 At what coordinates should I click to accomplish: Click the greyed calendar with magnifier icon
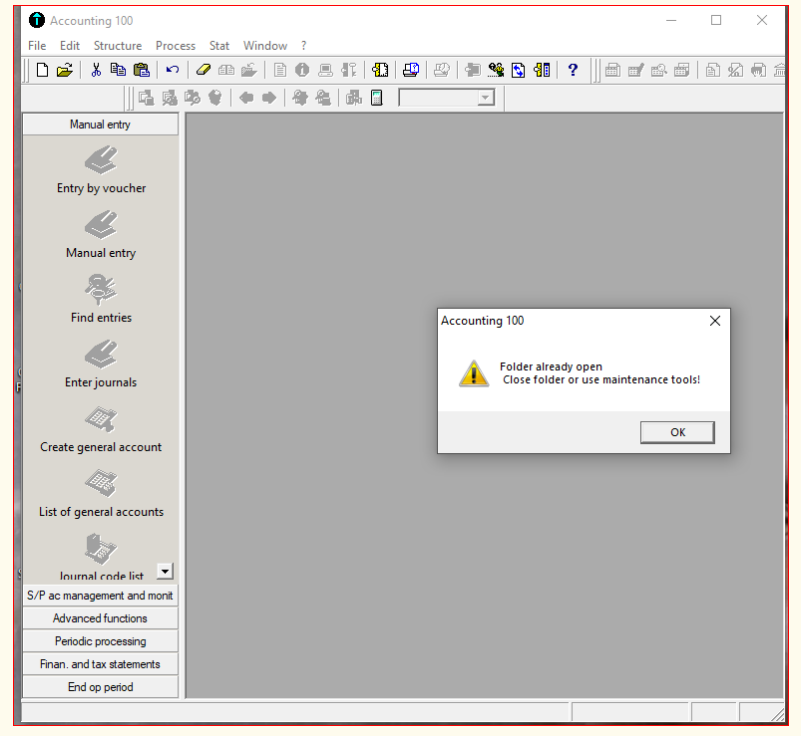(x=658, y=70)
